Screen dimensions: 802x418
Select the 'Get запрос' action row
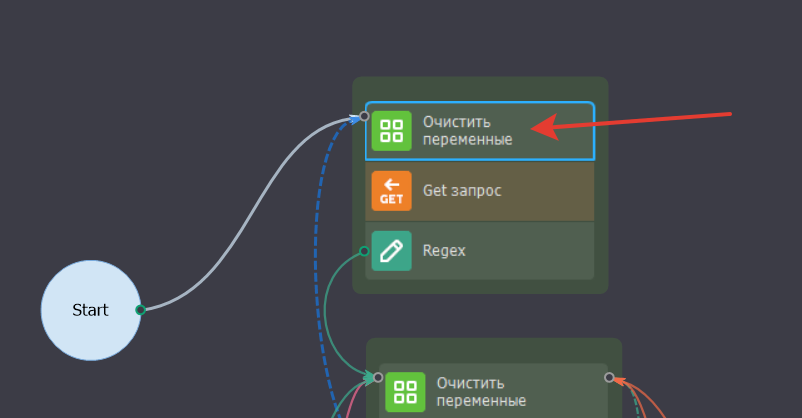480,191
